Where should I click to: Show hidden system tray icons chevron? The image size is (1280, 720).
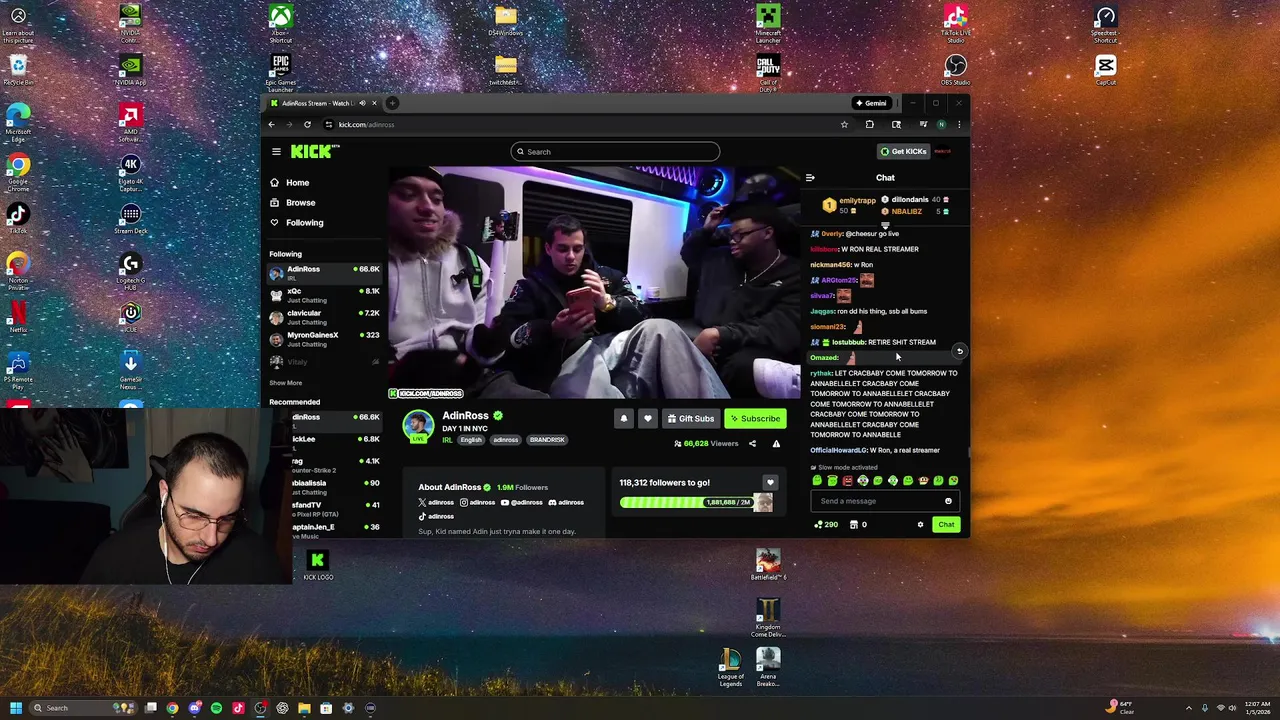click(x=1187, y=708)
